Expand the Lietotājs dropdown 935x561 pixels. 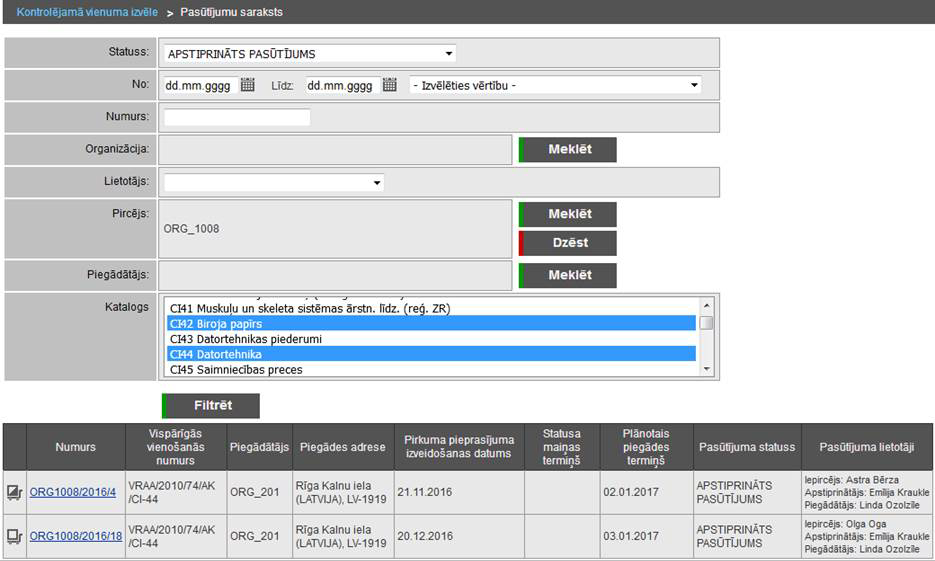point(274,183)
